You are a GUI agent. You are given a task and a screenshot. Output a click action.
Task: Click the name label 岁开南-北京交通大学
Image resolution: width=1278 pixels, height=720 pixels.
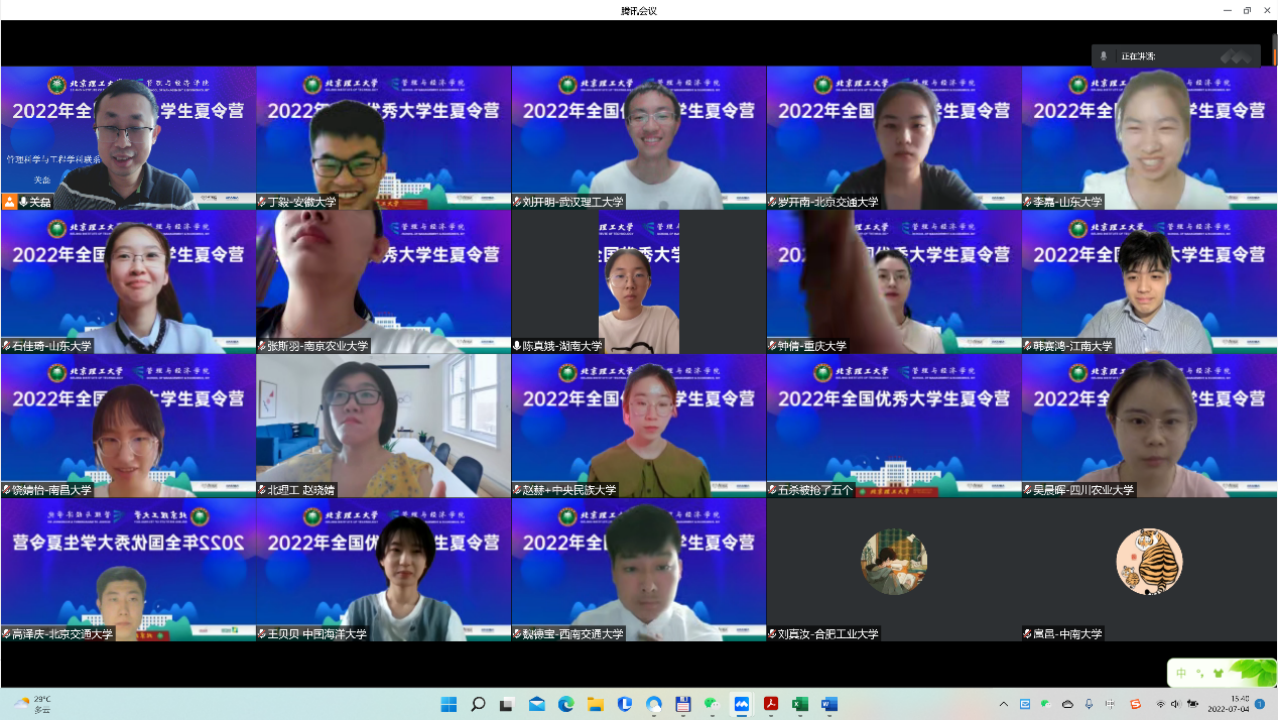(x=829, y=202)
